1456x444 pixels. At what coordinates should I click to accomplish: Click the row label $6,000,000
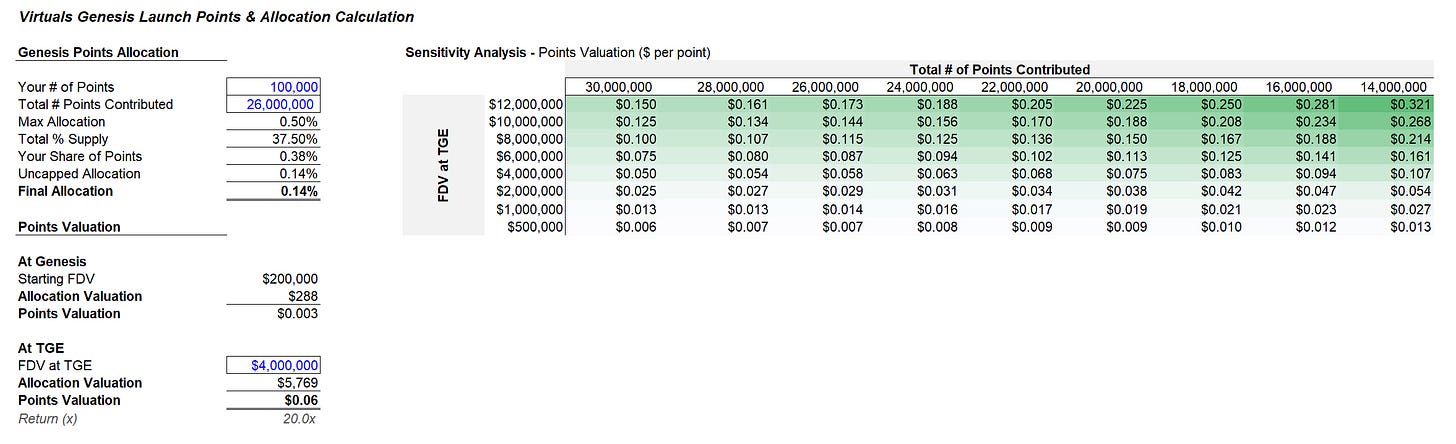pos(531,156)
